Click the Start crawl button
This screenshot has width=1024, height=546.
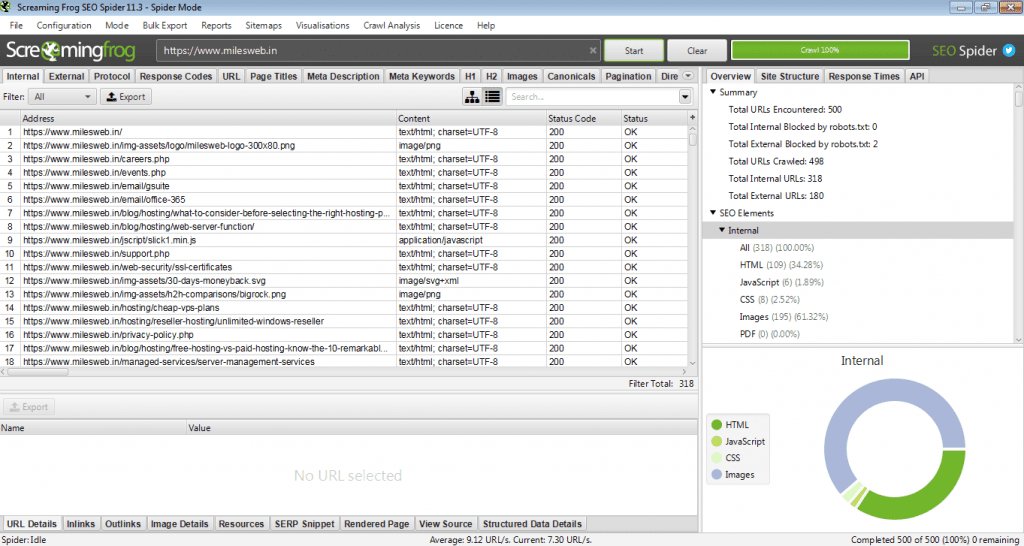(x=634, y=50)
